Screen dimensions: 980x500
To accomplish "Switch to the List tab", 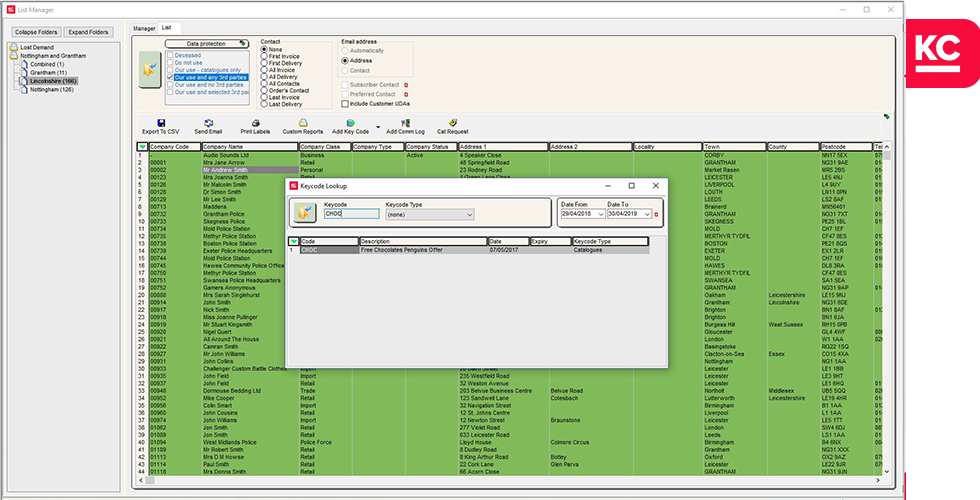I will [x=166, y=28].
